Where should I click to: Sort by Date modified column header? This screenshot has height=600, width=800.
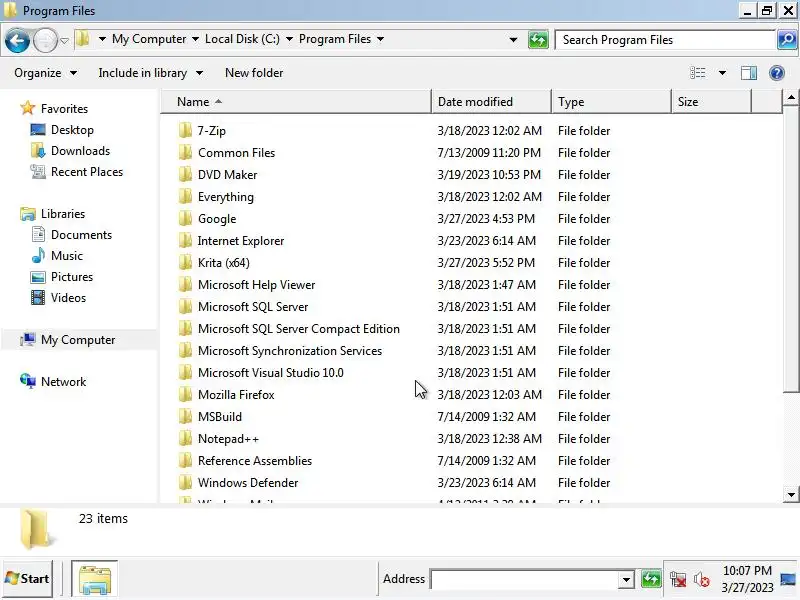pos(491,102)
